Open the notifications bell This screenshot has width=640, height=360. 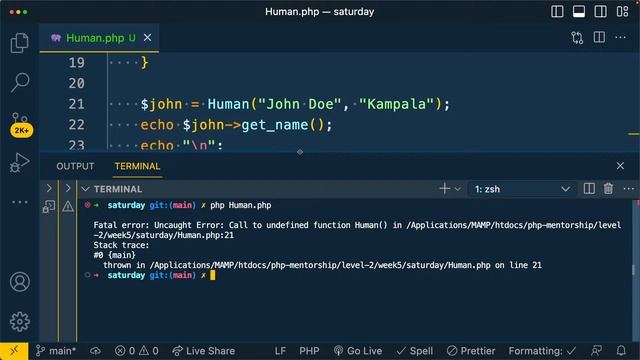coord(621,351)
